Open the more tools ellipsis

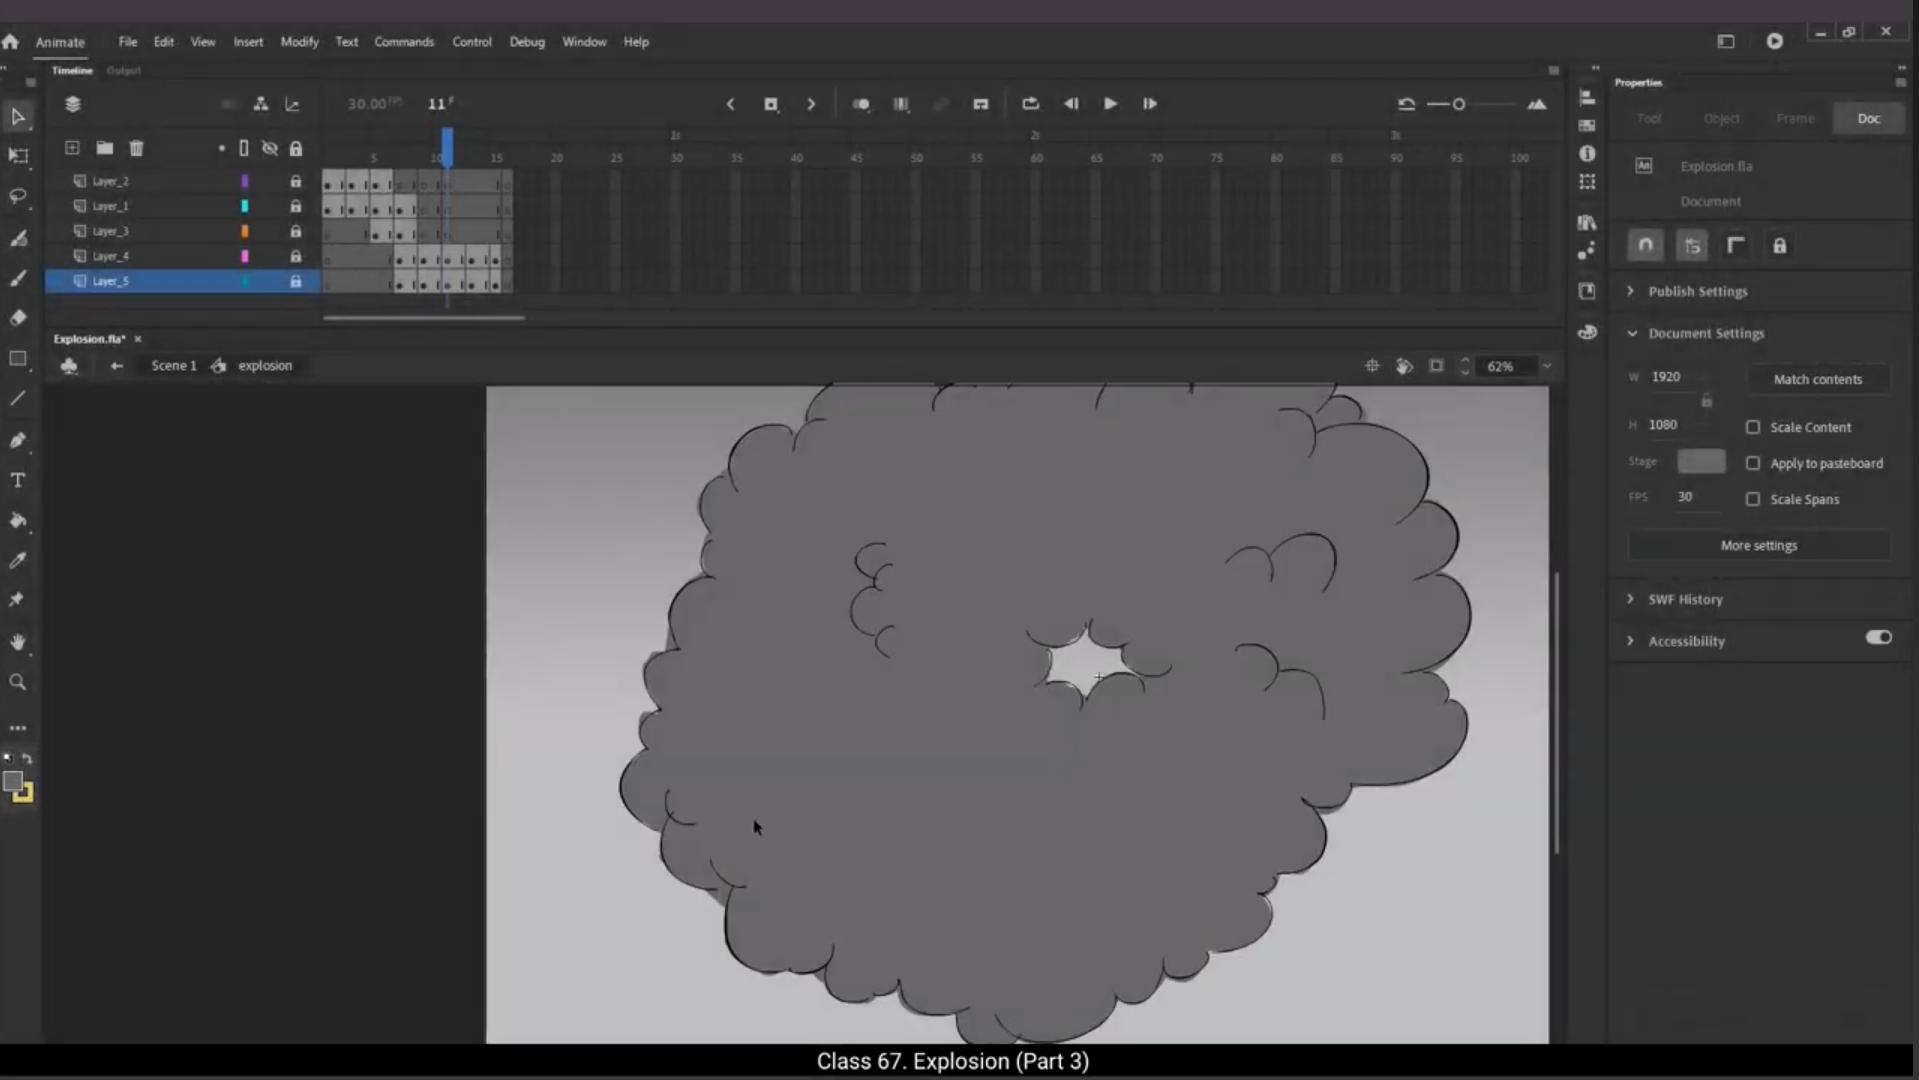pos(18,728)
